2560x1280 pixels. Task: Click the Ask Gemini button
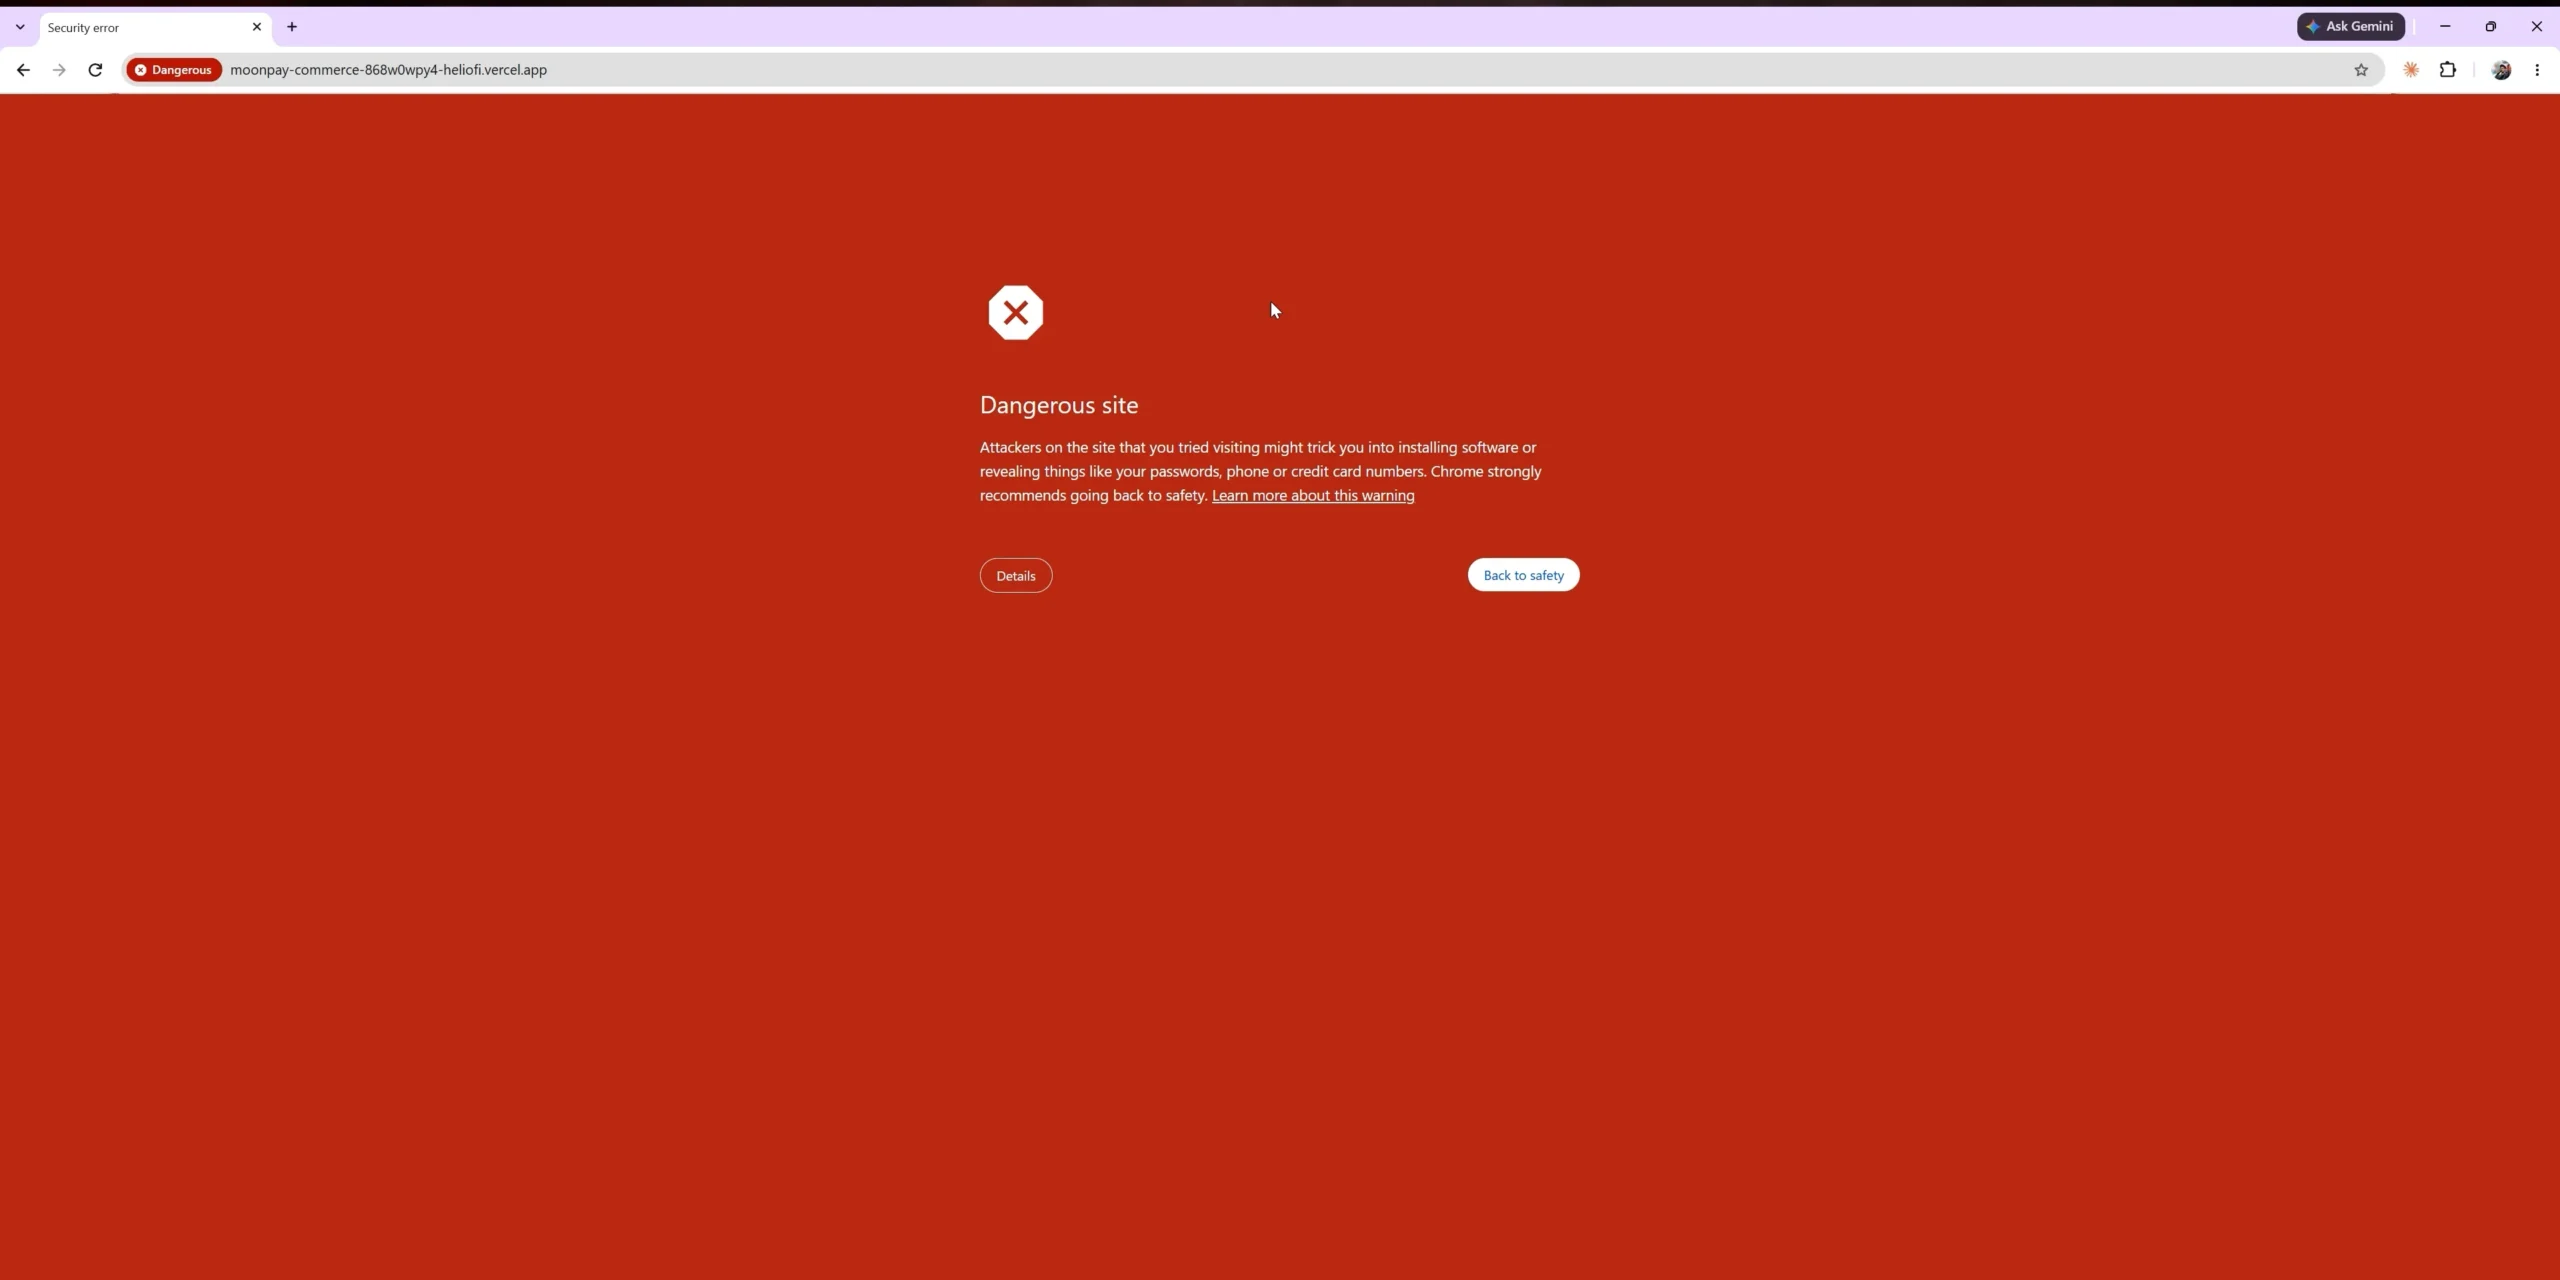[2350, 27]
